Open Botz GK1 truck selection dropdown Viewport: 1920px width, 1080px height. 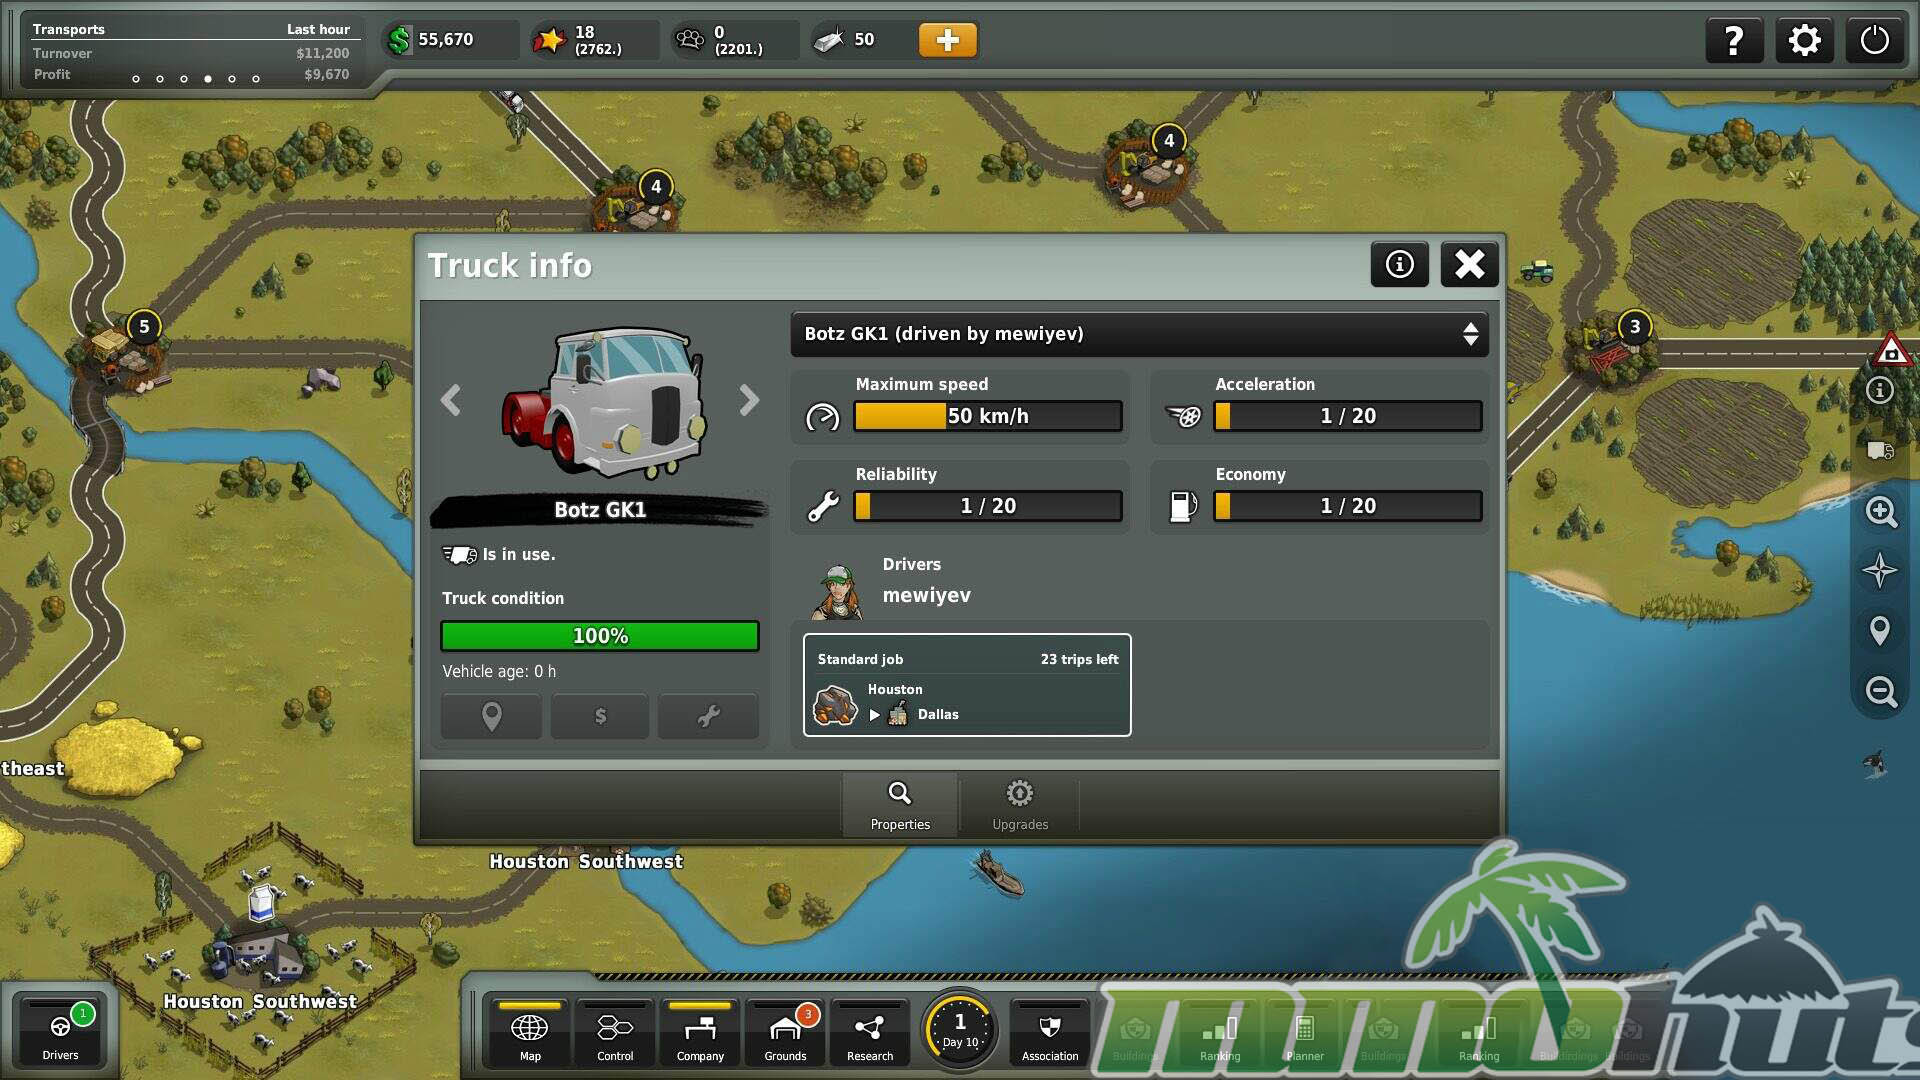pos(1139,334)
